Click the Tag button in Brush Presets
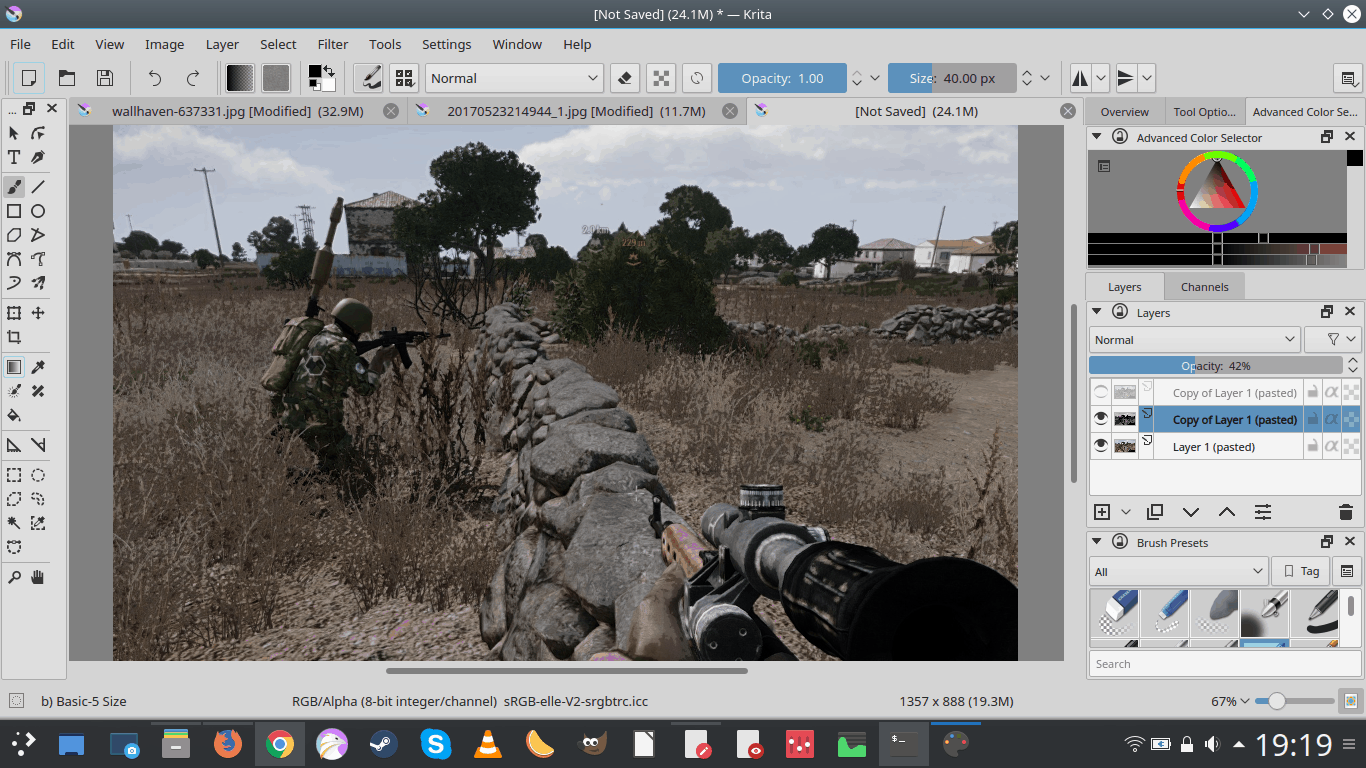 (x=1301, y=572)
